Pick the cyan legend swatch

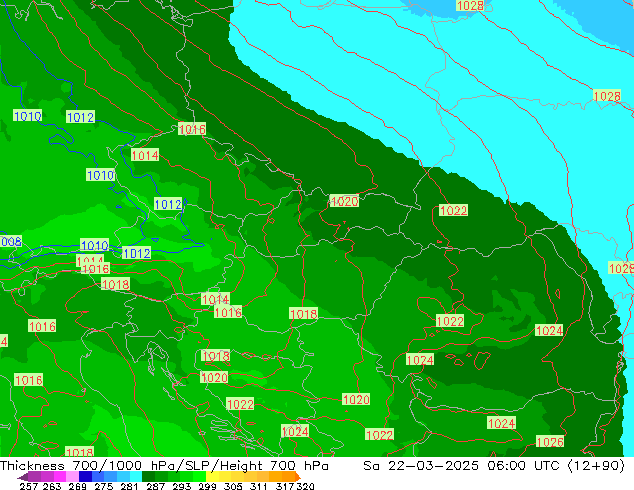point(135,477)
